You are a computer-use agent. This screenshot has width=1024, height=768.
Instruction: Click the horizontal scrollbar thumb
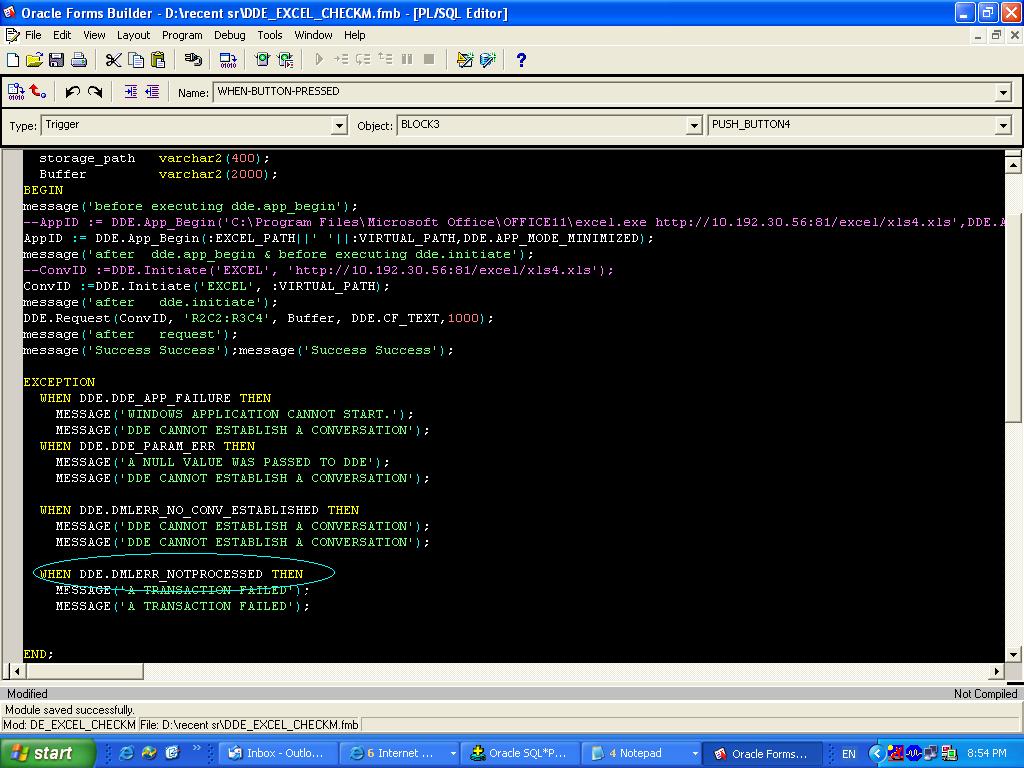point(84,671)
